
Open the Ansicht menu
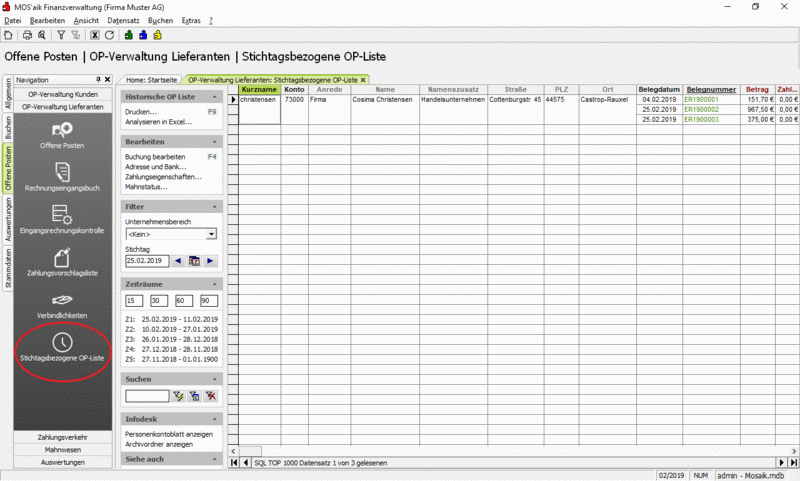[x=86, y=20]
